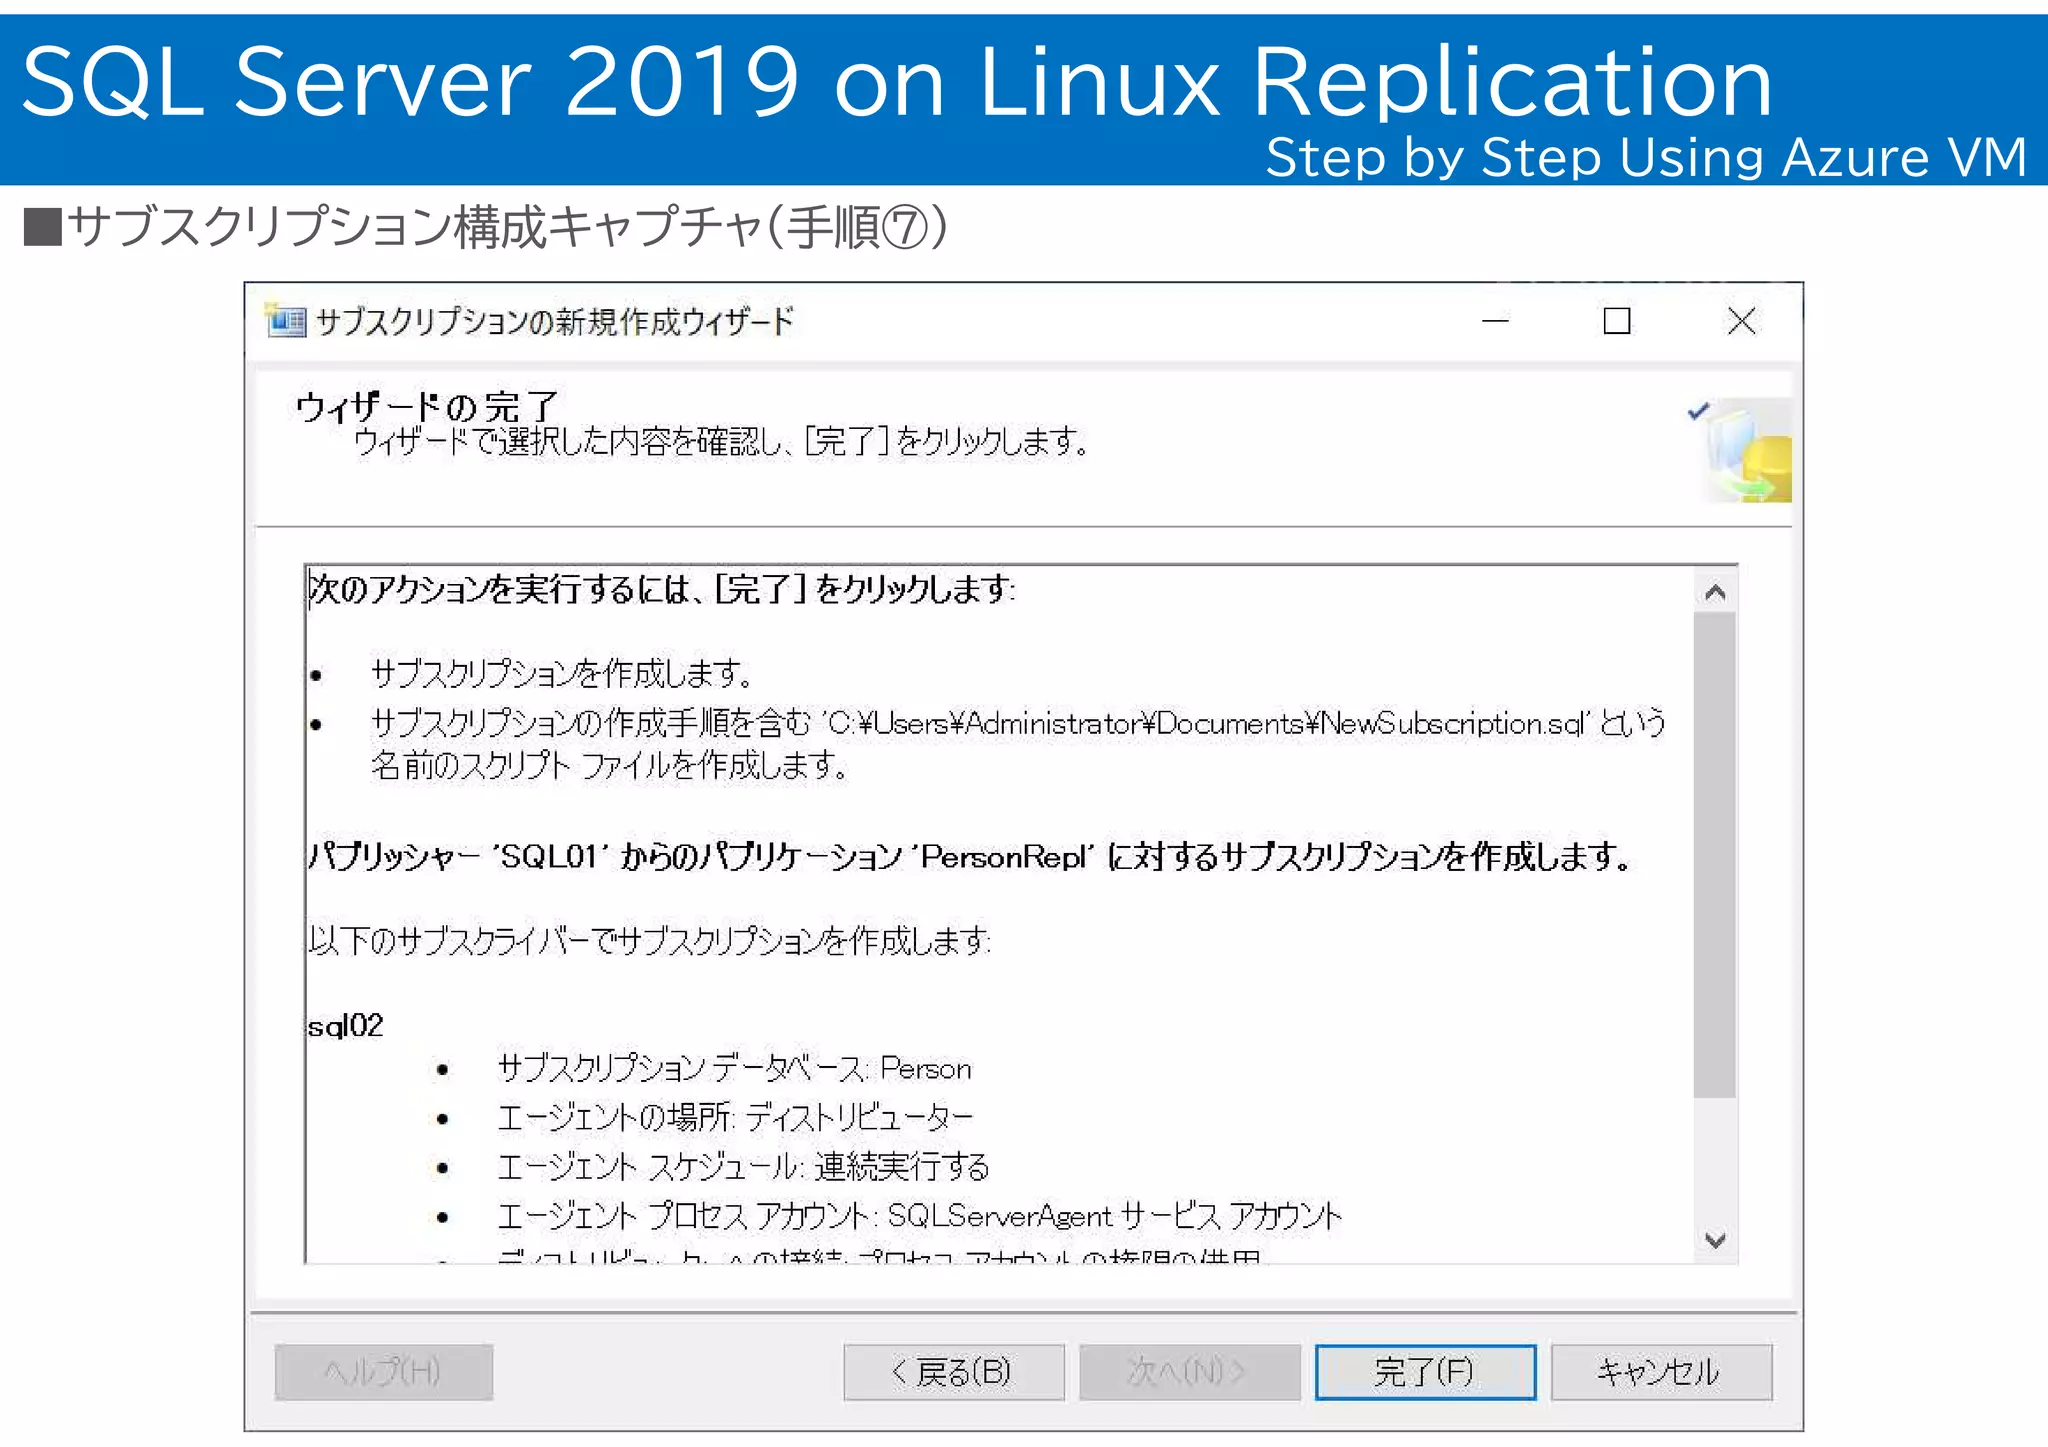Click the disabled 次へ(N) next button
The image size is (2048, 1447).
1189,1371
